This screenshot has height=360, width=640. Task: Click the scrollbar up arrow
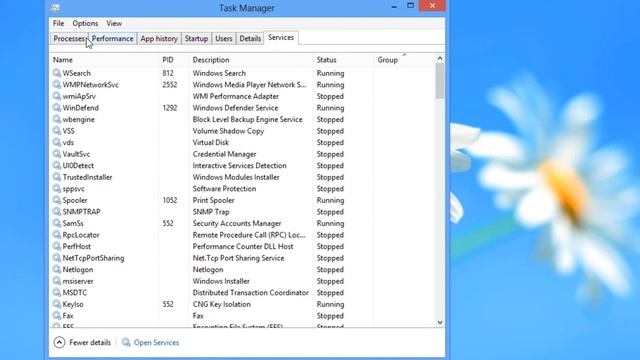coord(440,58)
